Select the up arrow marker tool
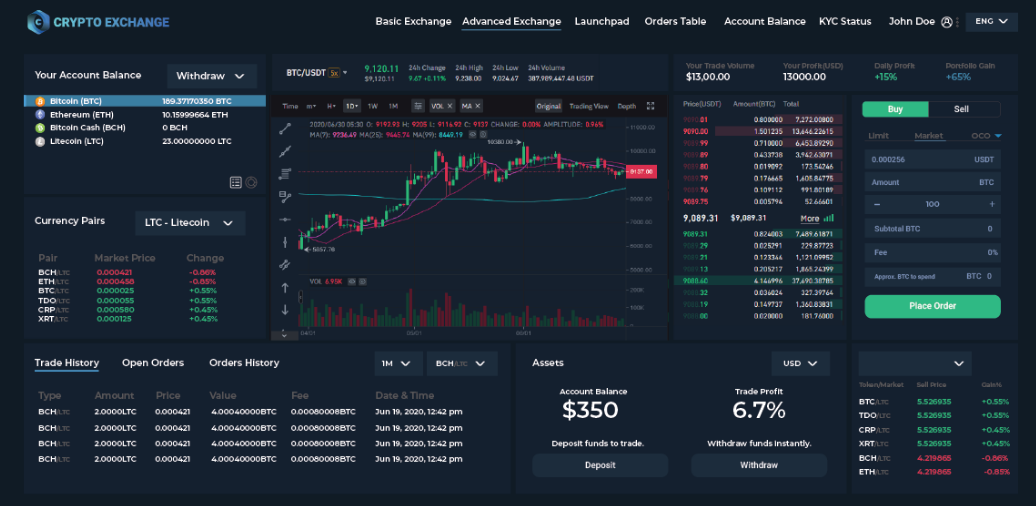 (285, 288)
